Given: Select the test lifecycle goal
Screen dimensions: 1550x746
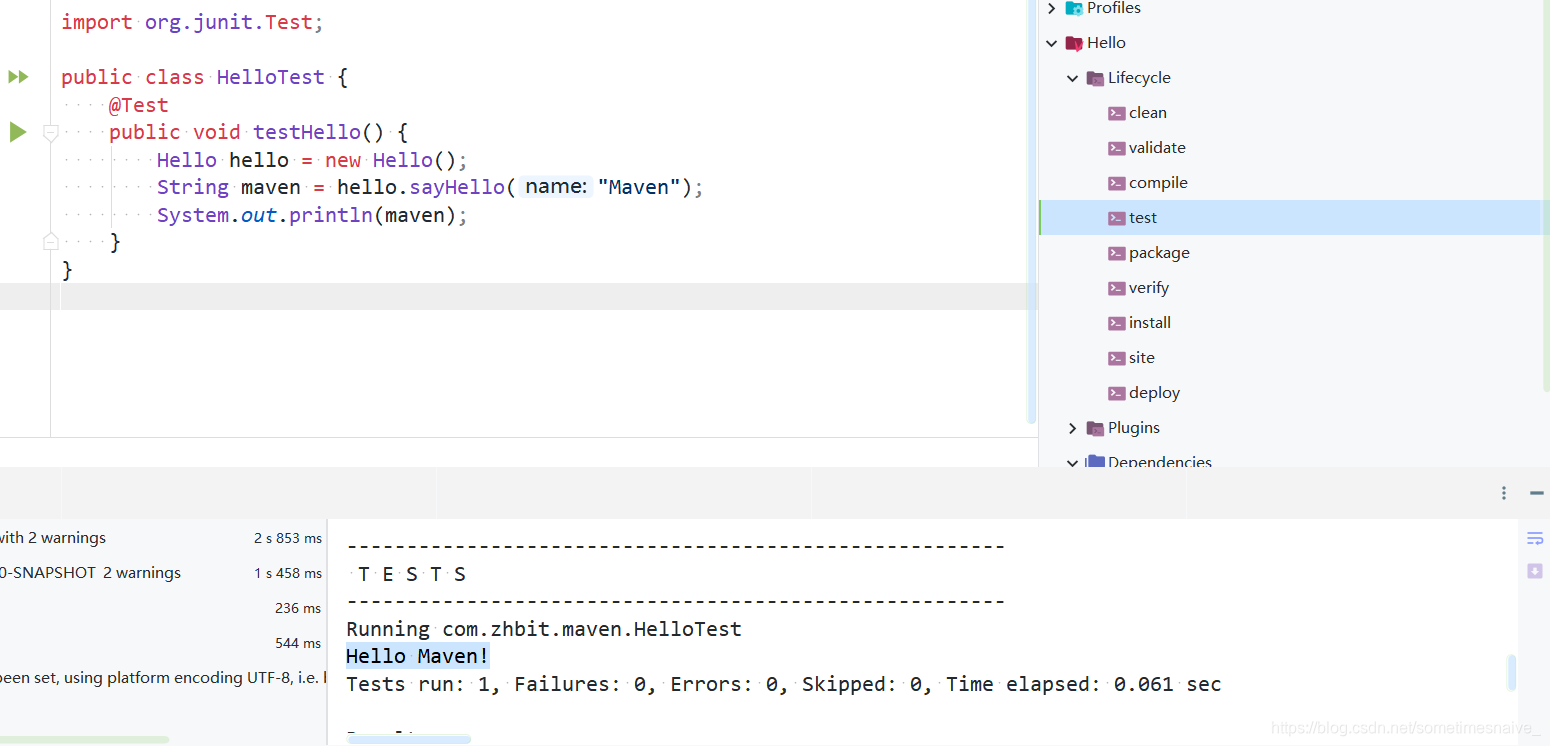Looking at the screenshot, I should pos(1294,218).
